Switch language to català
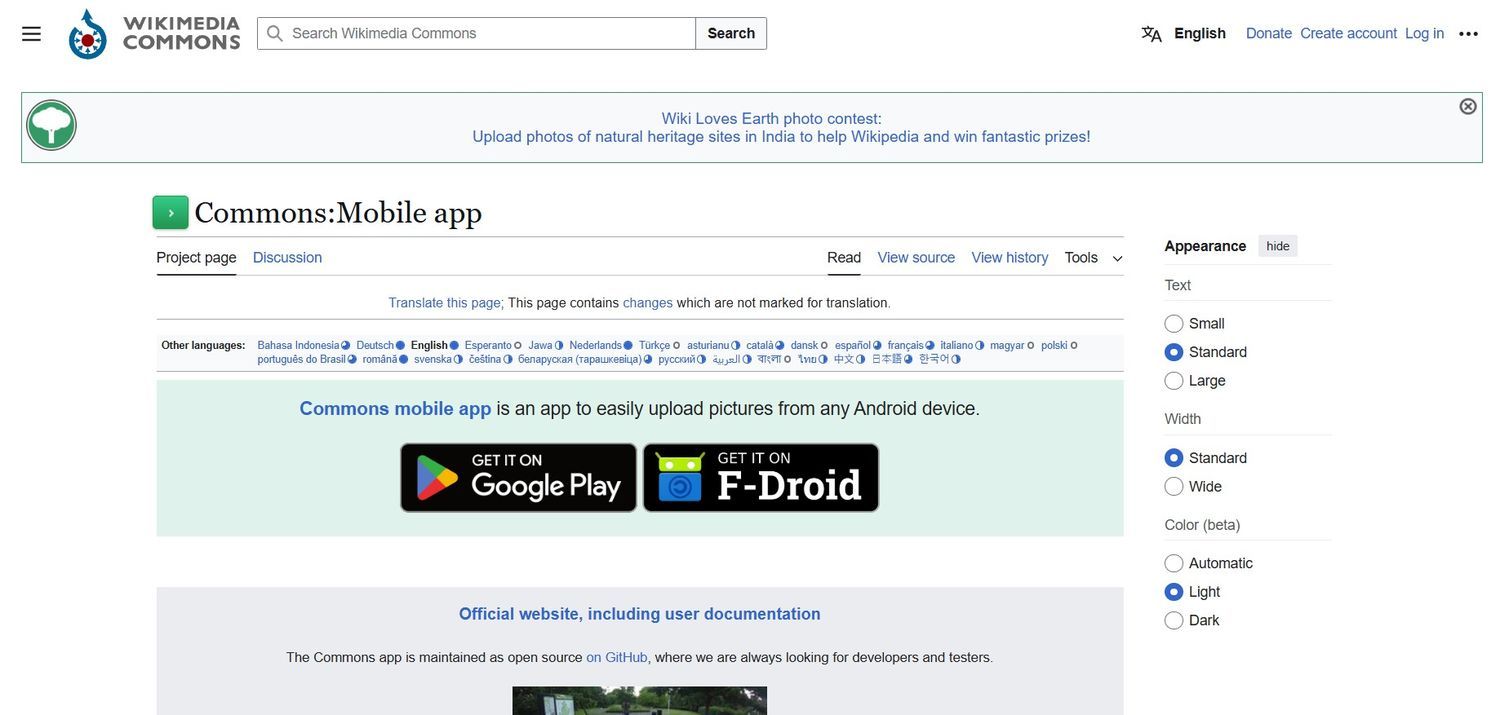The width and height of the screenshot is (1500, 715). coord(760,345)
